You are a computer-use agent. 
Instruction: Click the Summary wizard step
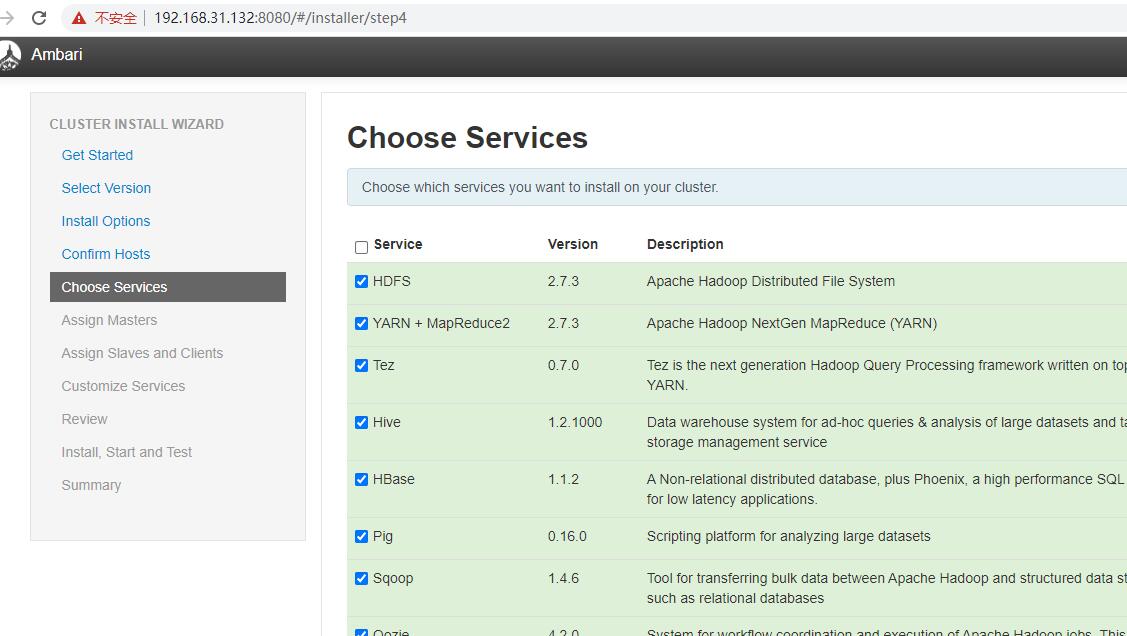click(x=91, y=486)
